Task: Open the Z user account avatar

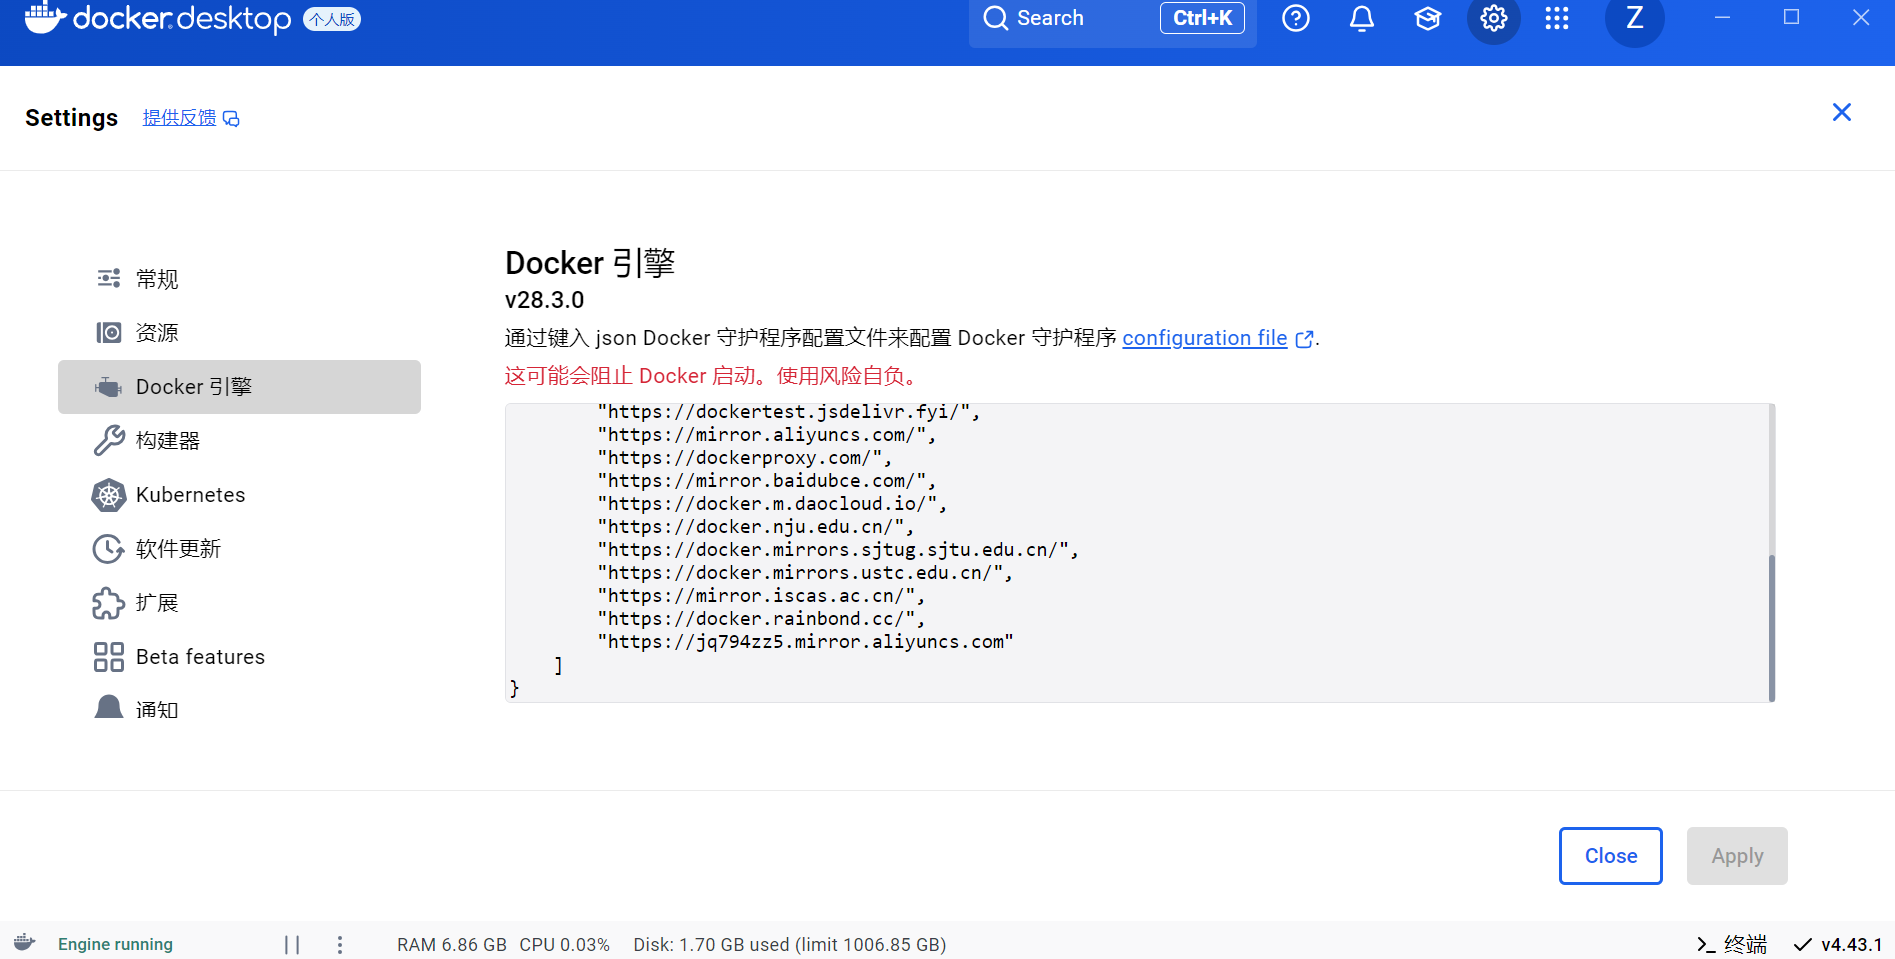Action: (x=1635, y=18)
